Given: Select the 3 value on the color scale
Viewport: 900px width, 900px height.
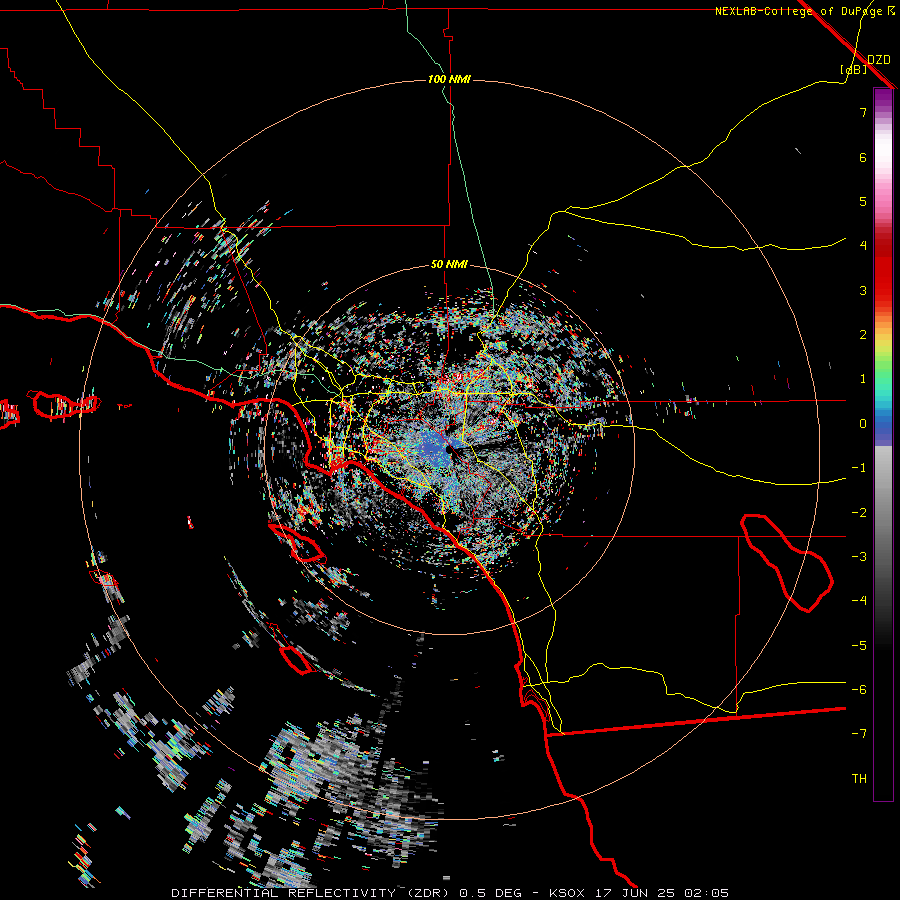Looking at the screenshot, I should coord(863,290).
